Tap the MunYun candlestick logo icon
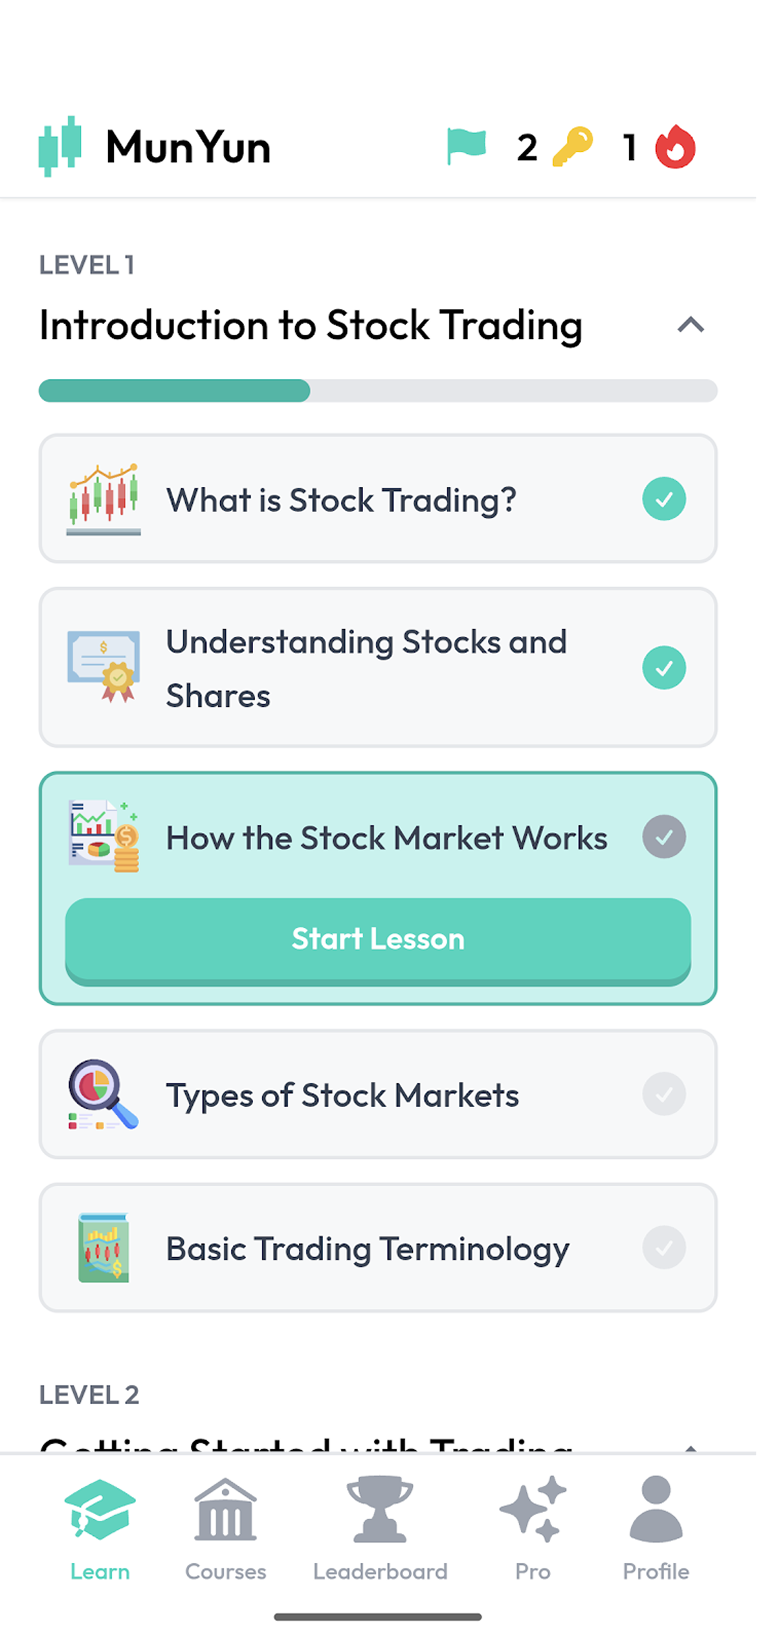 (59, 146)
